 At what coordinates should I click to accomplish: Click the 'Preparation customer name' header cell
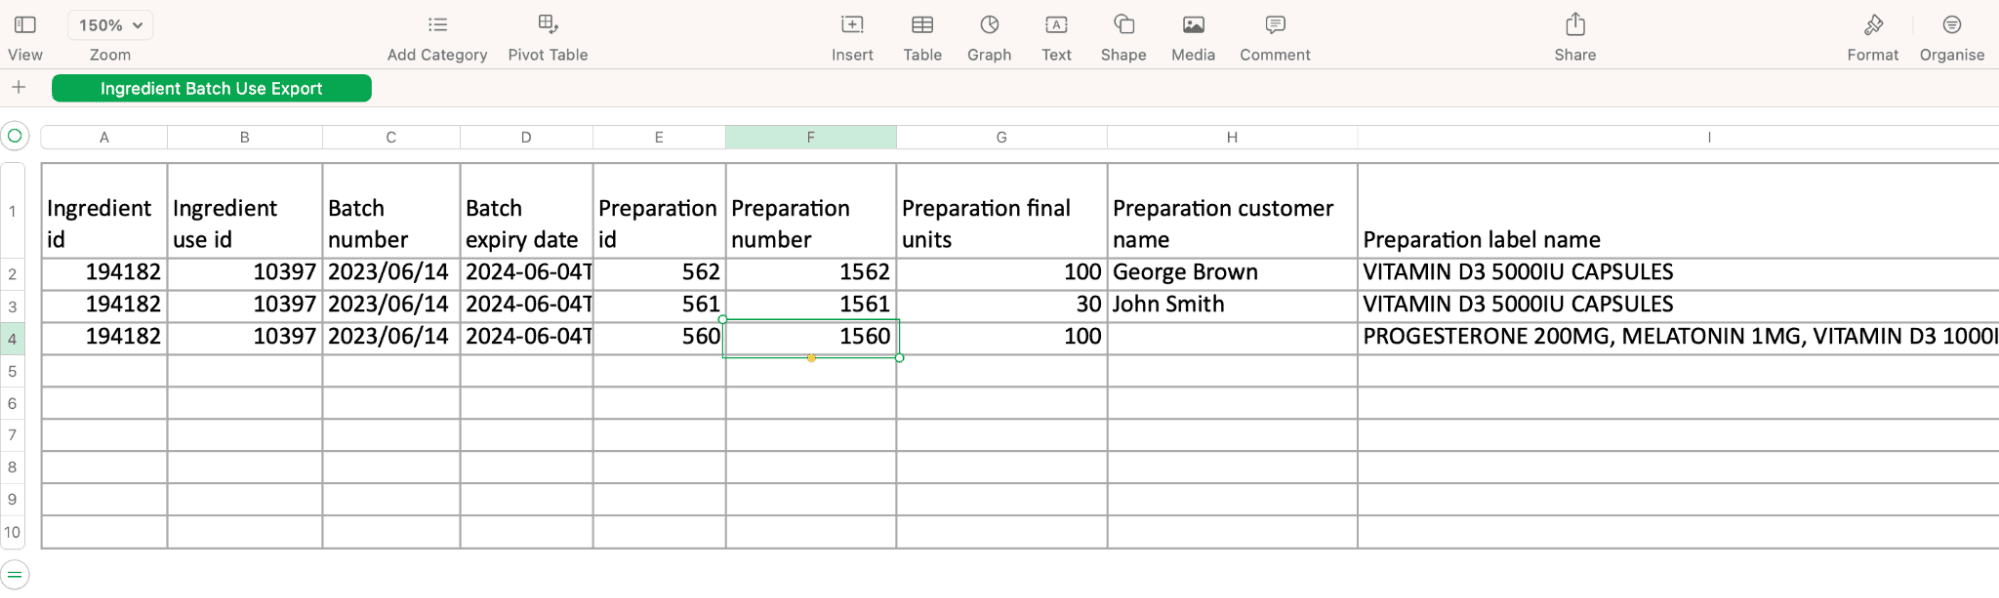pyautogui.click(x=1232, y=211)
